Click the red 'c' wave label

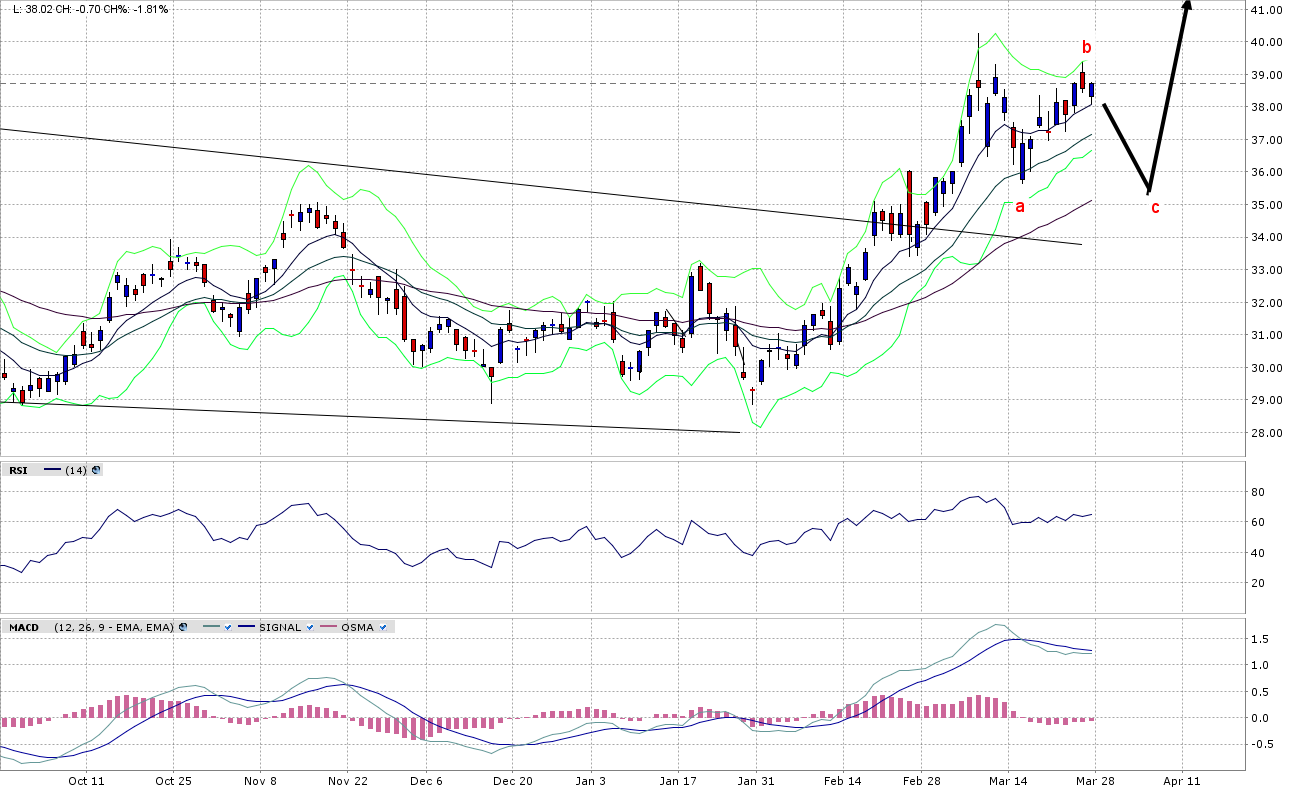pyautogui.click(x=1155, y=208)
